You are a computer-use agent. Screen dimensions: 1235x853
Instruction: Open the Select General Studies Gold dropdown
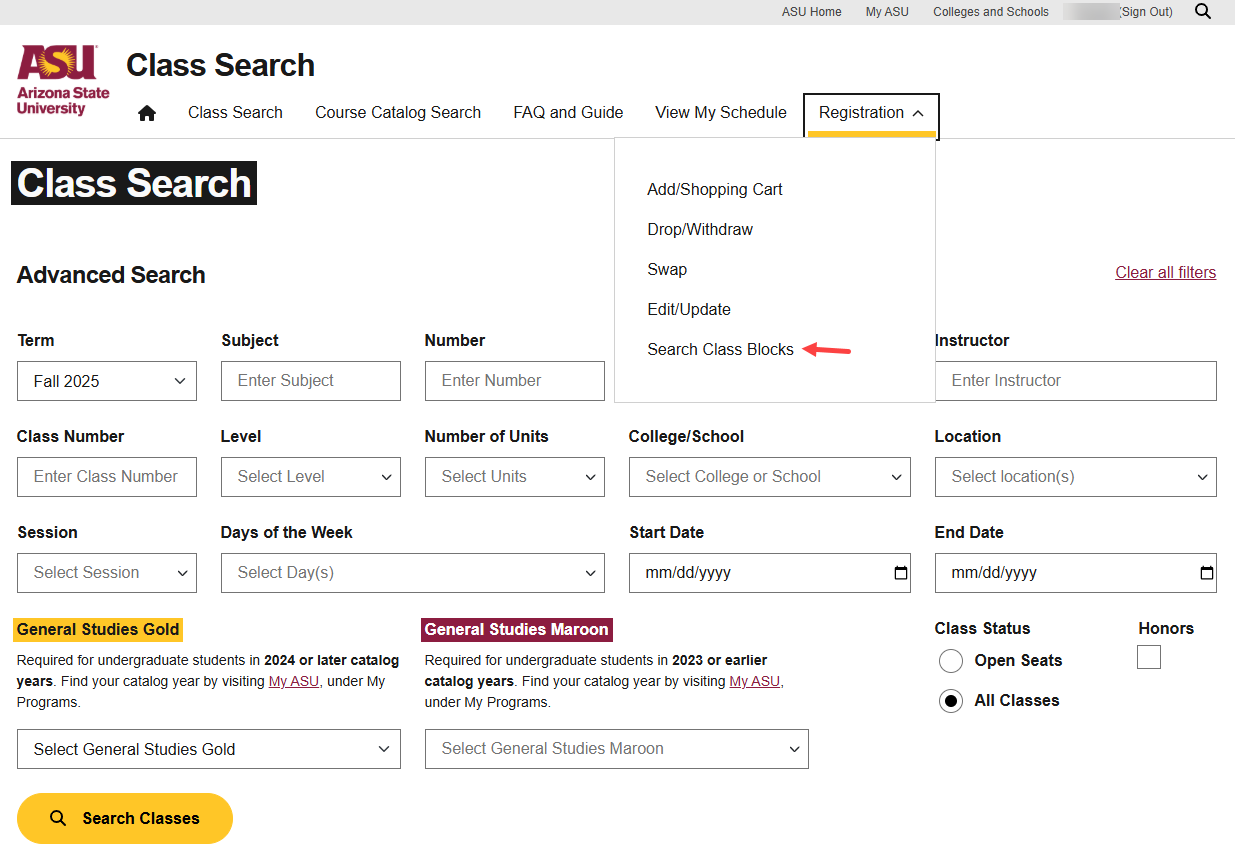208,749
